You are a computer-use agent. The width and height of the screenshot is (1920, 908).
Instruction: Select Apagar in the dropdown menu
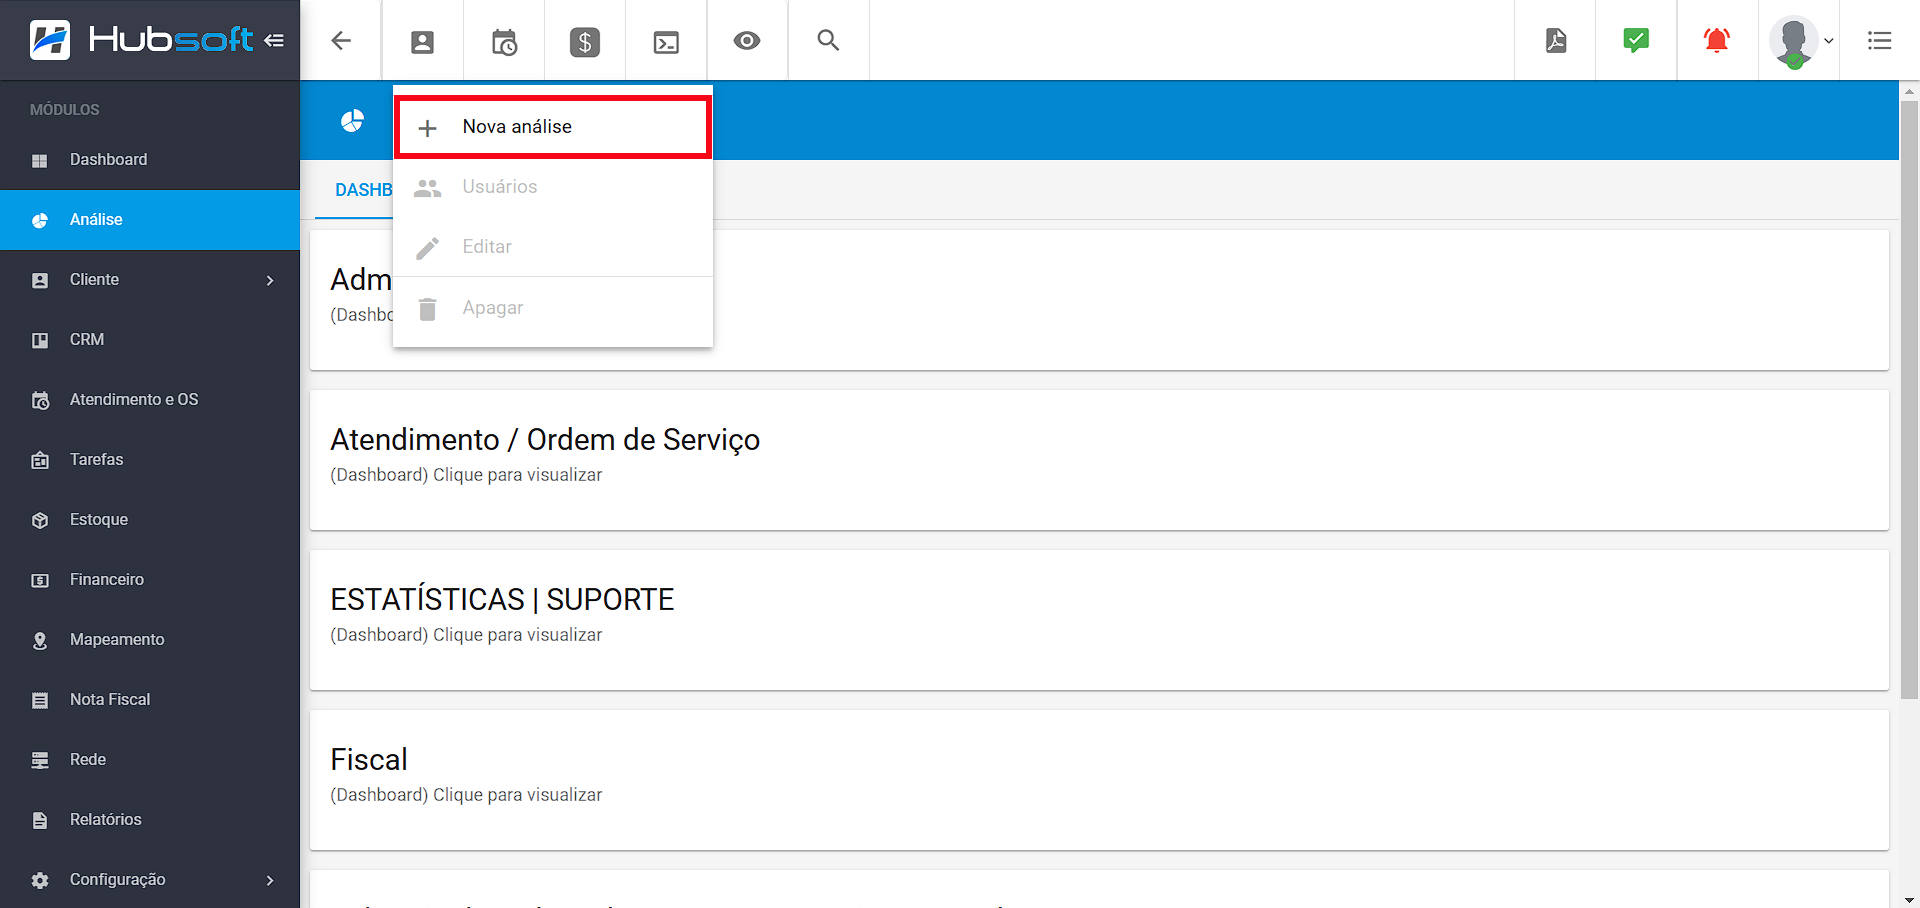point(553,308)
